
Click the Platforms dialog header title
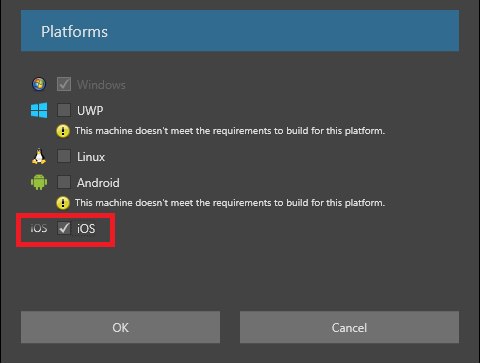pyautogui.click(x=74, y=32)
